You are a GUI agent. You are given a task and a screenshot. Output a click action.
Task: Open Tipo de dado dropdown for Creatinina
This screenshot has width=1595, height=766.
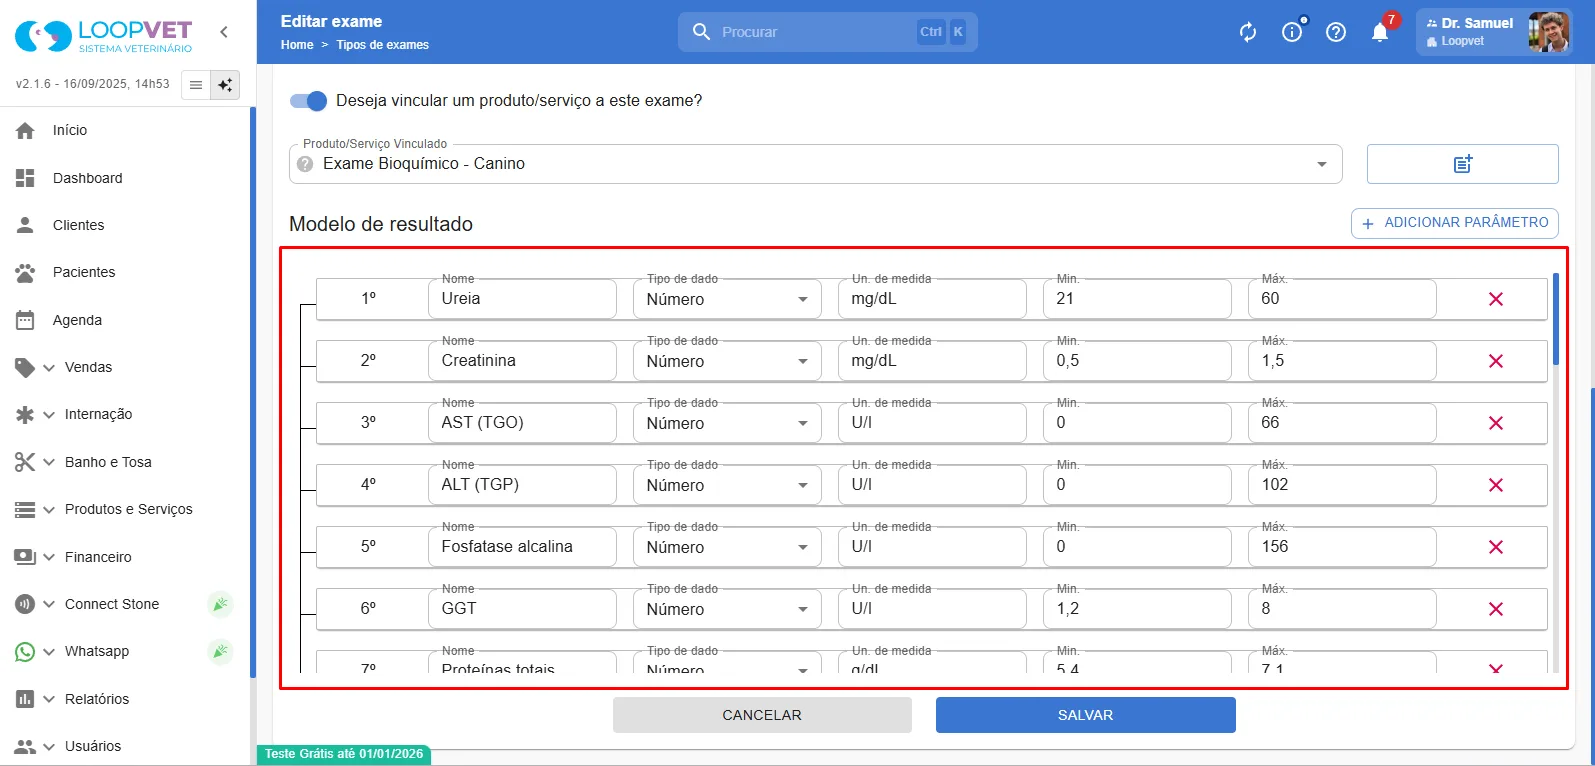pyautogui.click(x=727, y=361)
